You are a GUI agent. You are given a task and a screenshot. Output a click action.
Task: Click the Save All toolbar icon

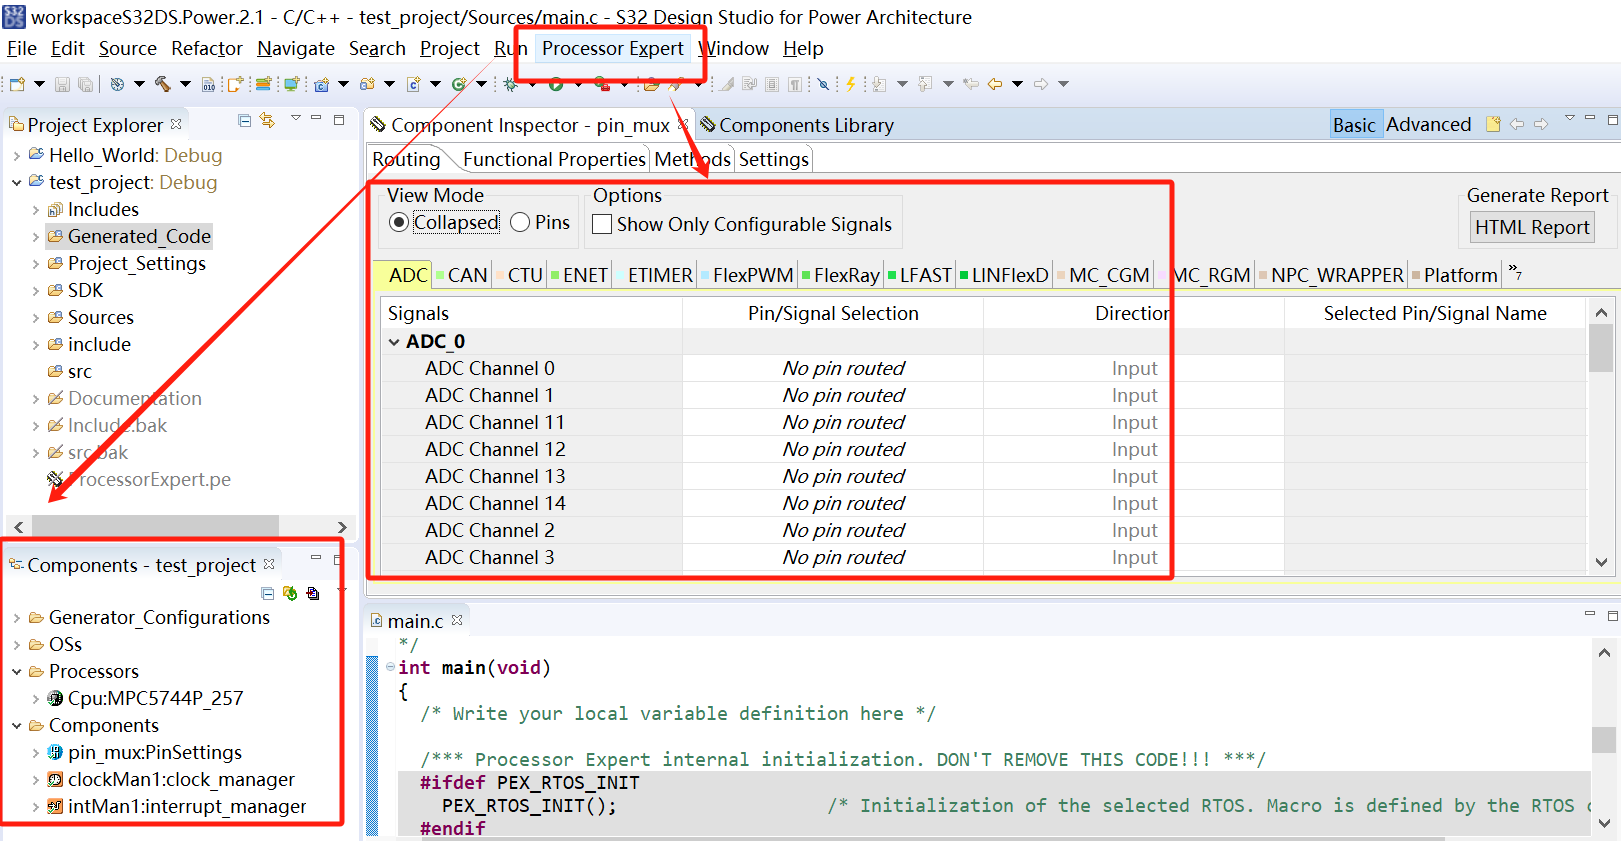click(x=86, y=84)
